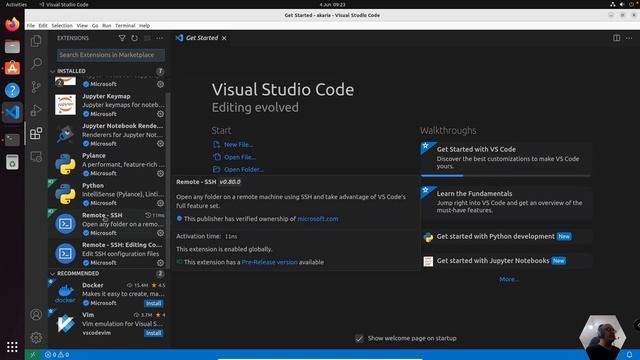Collapse the Recommended extensions section
Screen dimensions: 640x360
pos(107,273)
